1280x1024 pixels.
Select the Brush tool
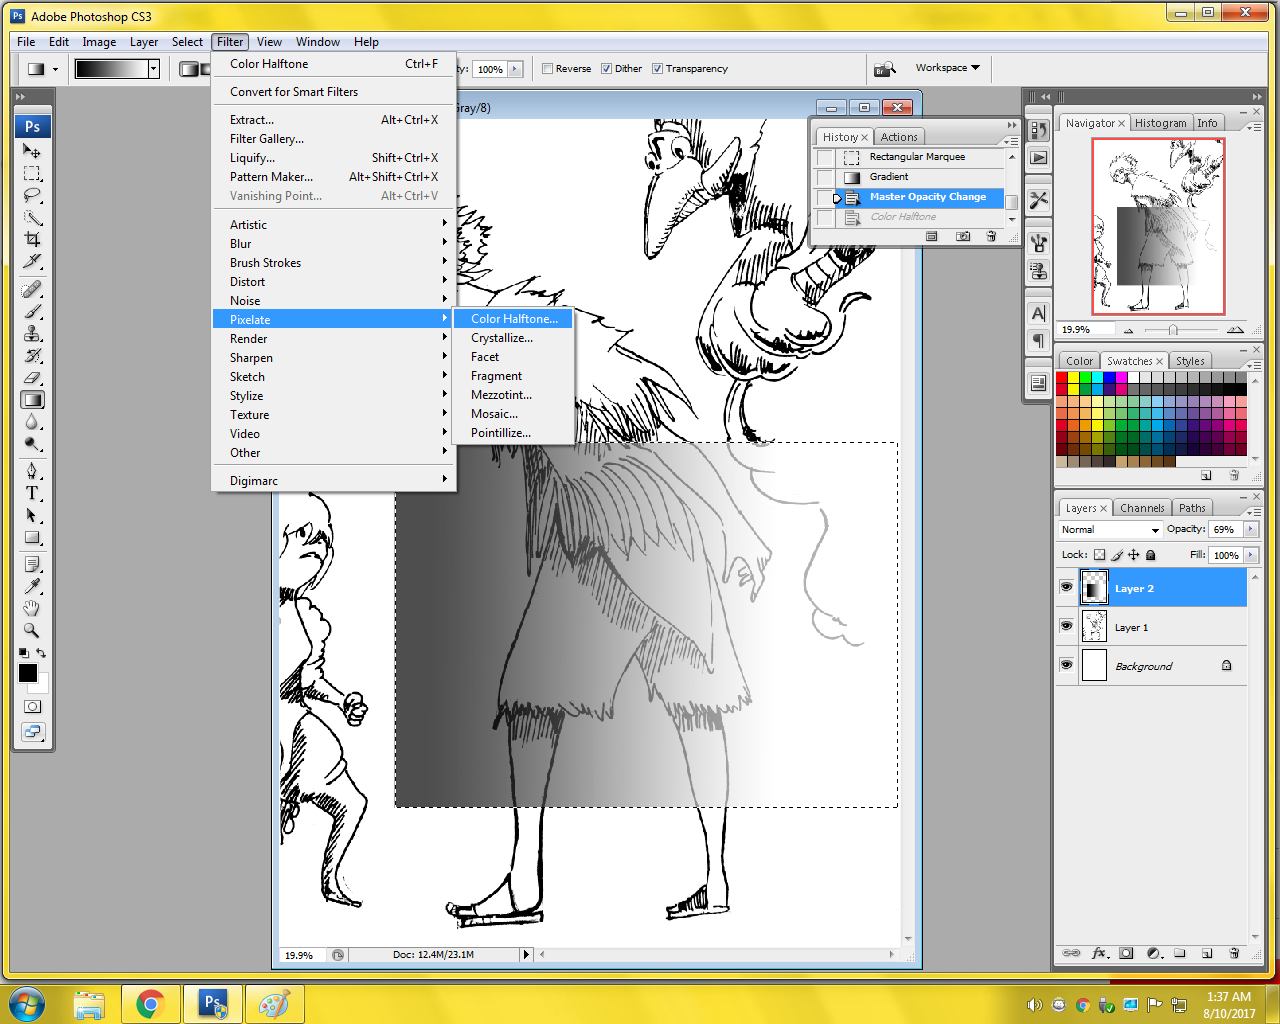pyautogui.click(x=32, y=312)
